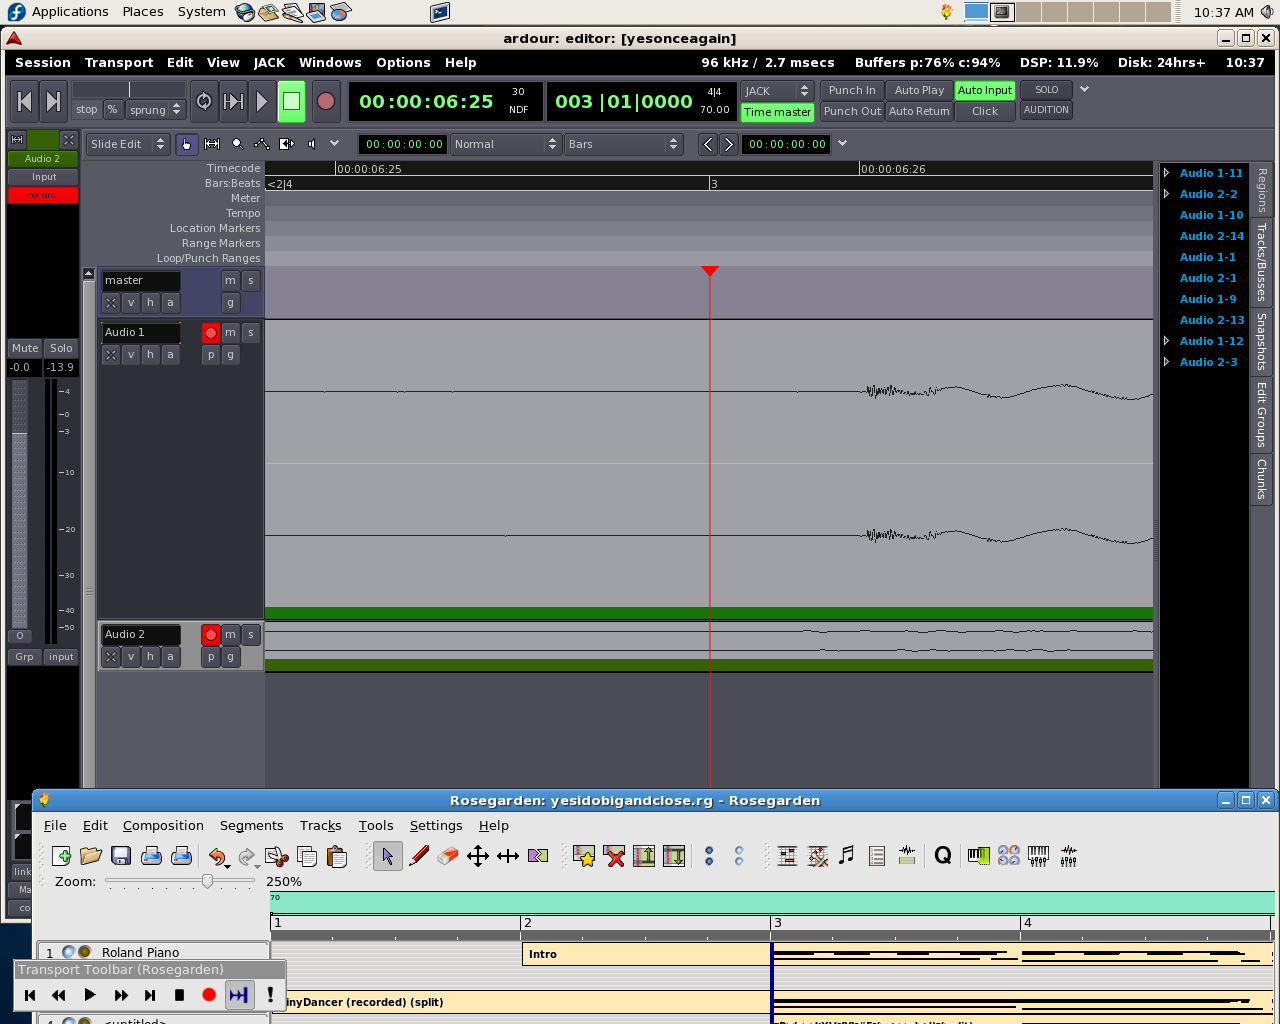Screen dimensions: 1280x1024
Task: Click the Time master button
Action: [x=777, y=112]
